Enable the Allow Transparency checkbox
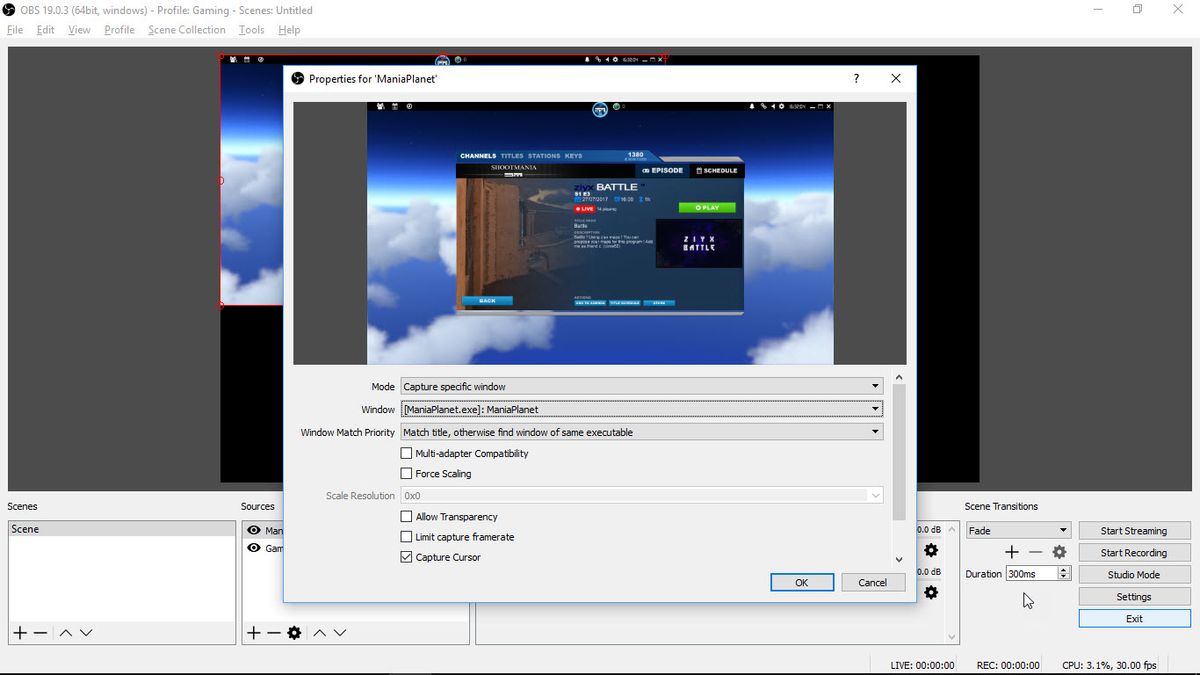Image resolution: width=1200 pixels, height=675 pixels. (407, 516)
